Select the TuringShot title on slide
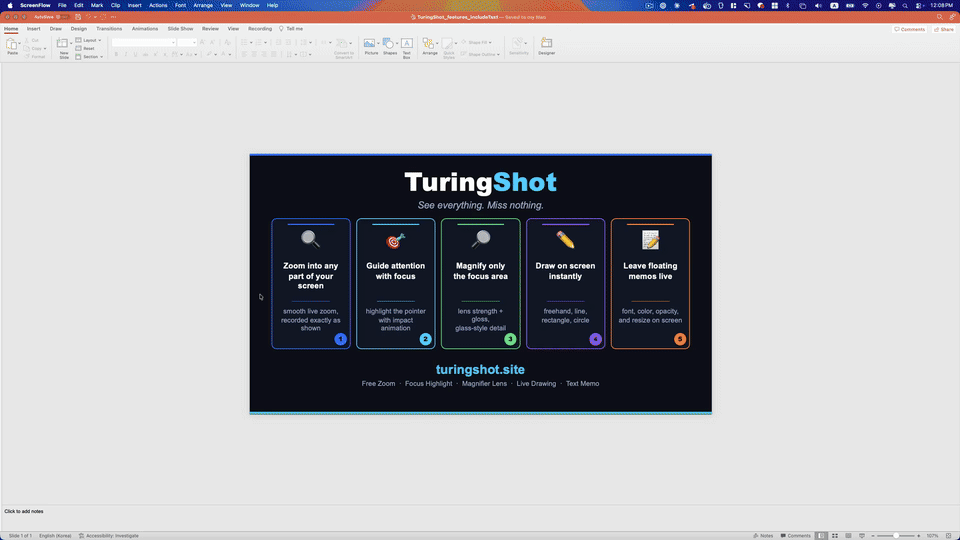Screen dimensions: 960x540 point(480,182)
